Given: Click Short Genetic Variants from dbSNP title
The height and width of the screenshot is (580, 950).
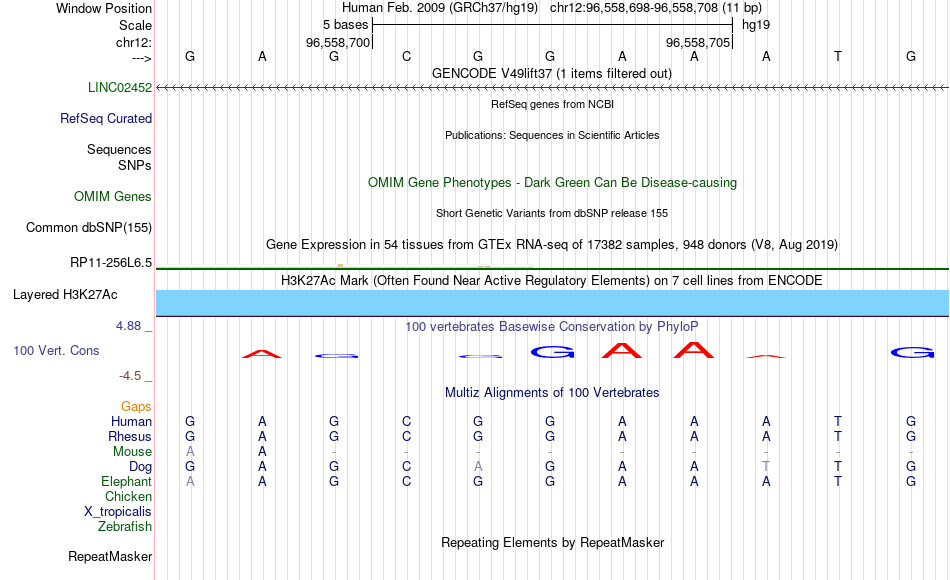Looking at the screenshot, I should pyautogui.click(x=552, y=213).
